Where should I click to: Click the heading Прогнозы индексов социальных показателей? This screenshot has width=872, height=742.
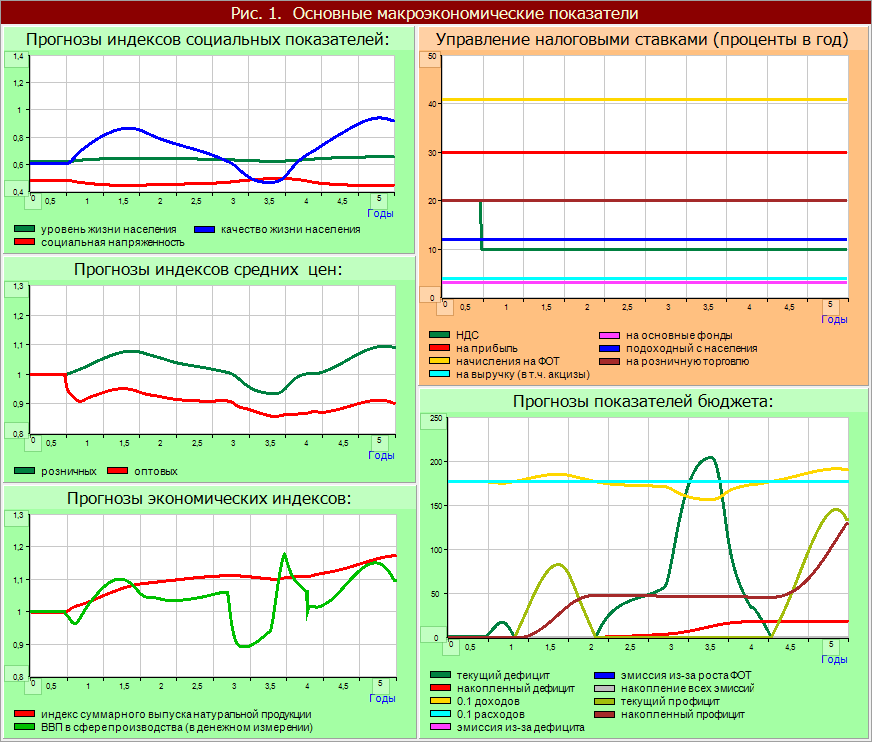(207, 39)
